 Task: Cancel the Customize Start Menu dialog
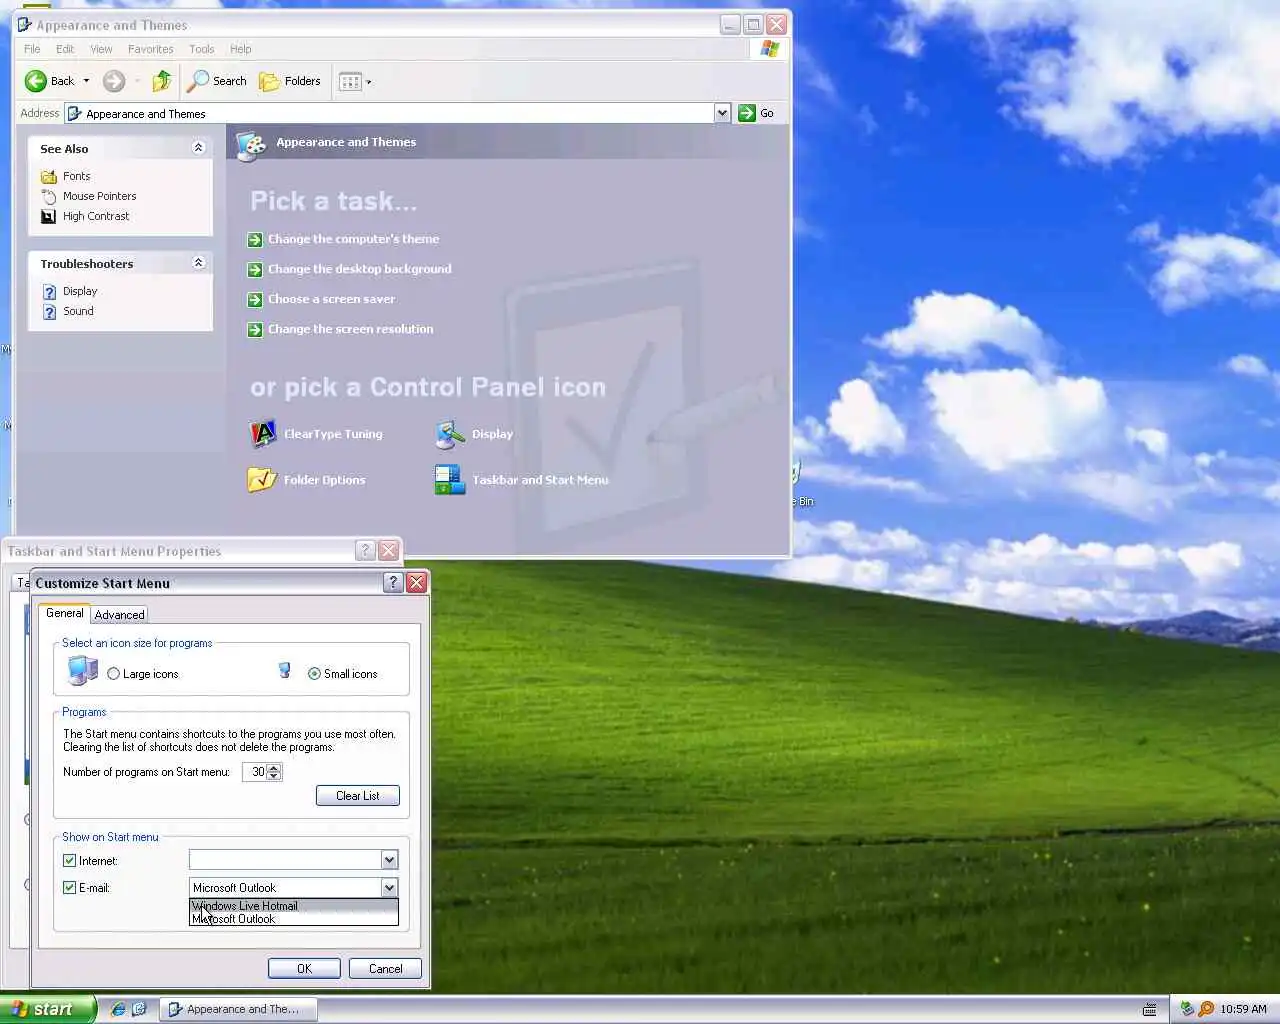[385, 969]
